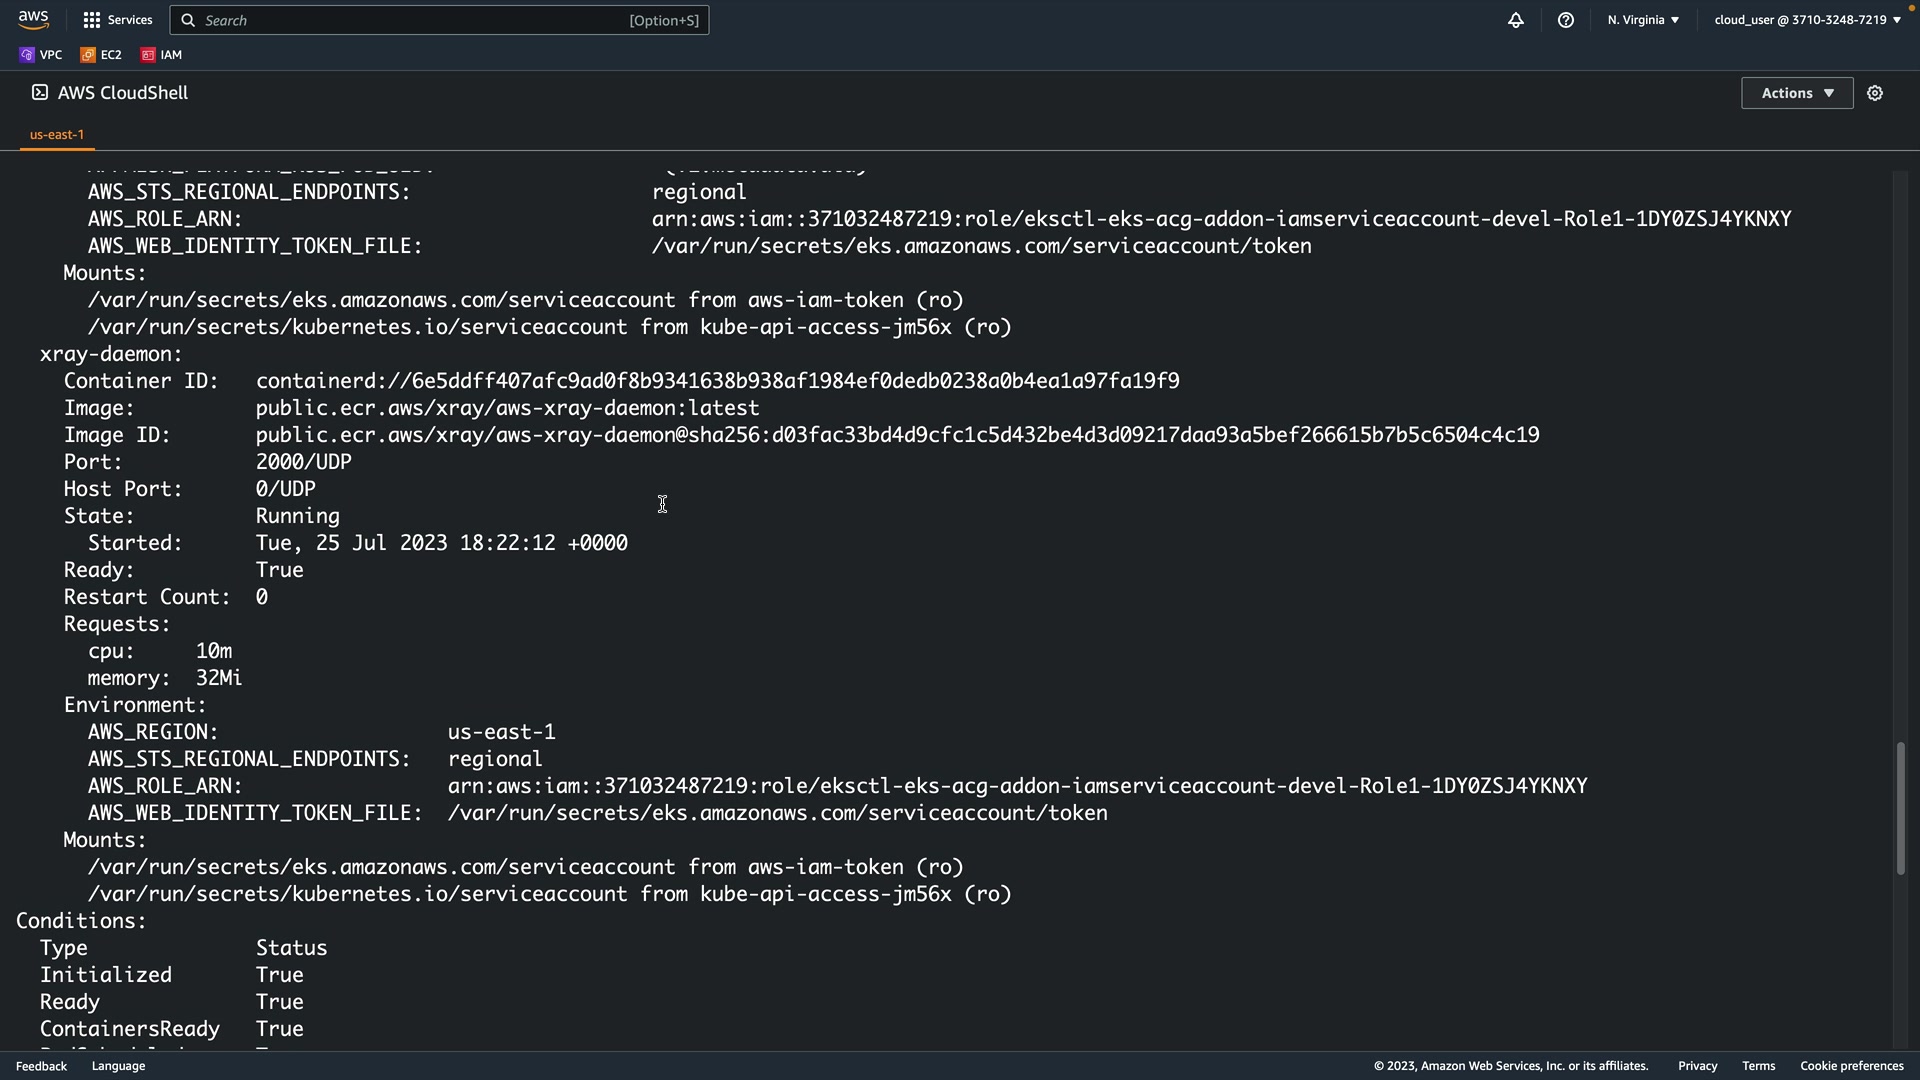Screen dimensions: 1920x1080
Task: Click the terminal vertical scrollbar thumb
Action: pyautogui.click(x=1900, y=808)
